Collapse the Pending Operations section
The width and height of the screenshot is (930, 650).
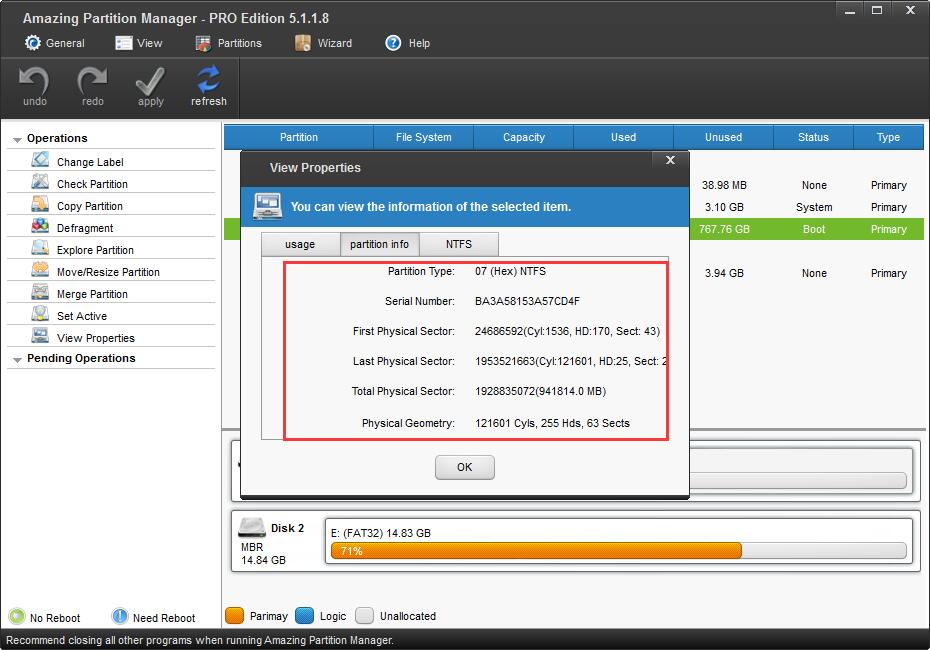(x=17, y=359)
